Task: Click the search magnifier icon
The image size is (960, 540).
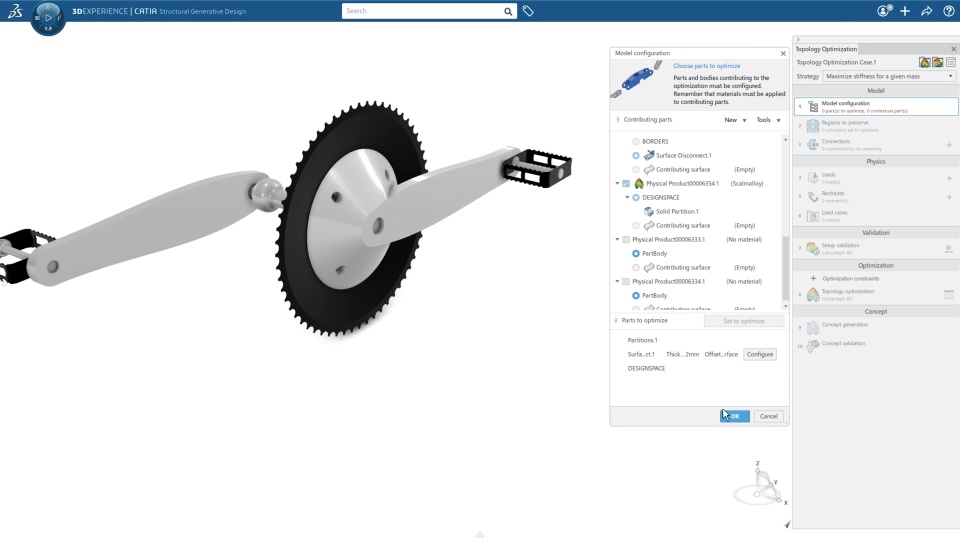Action: coord(508,11)
